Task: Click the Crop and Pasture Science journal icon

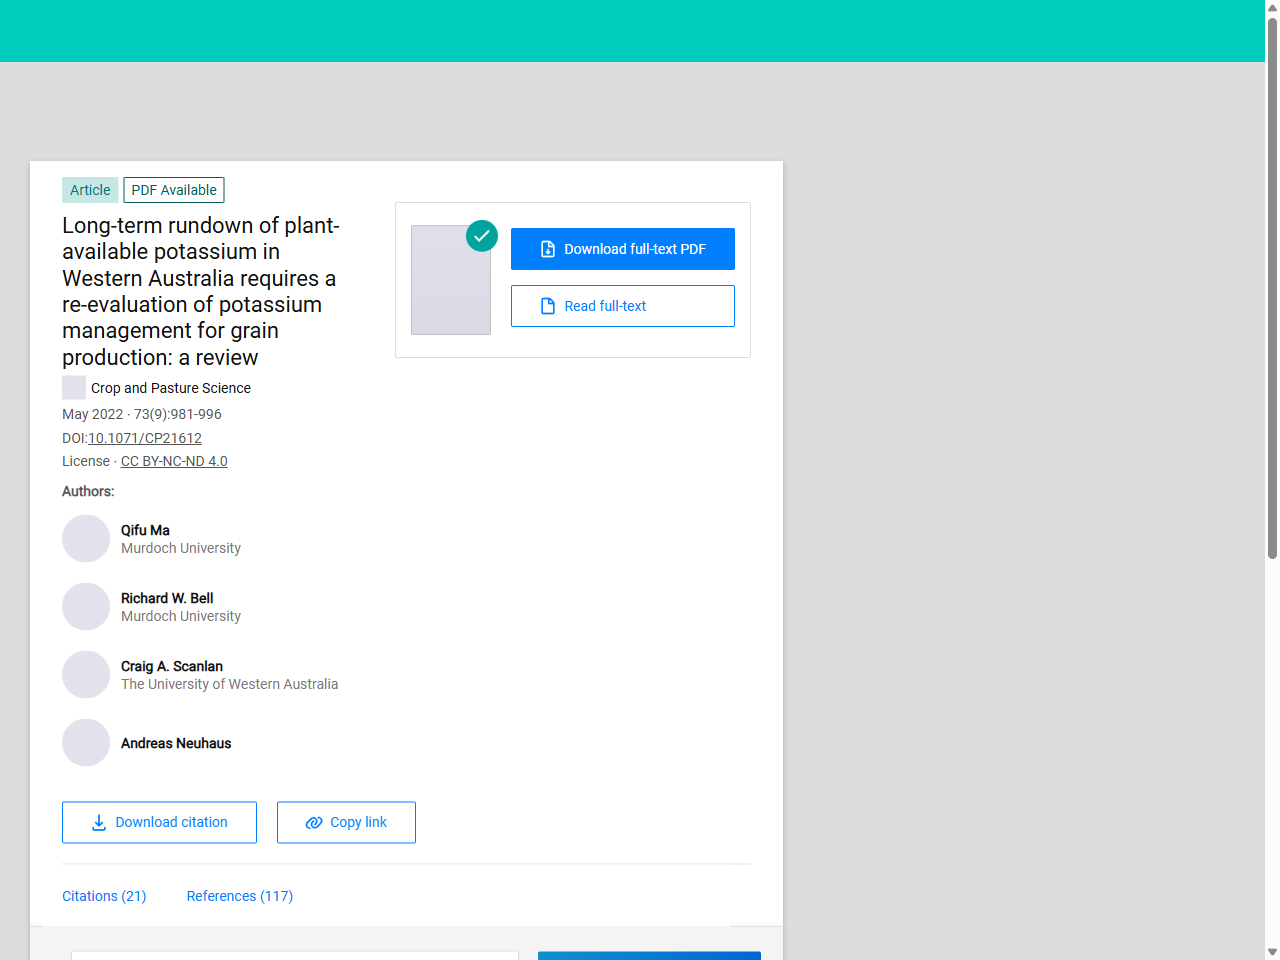Action: 73,387
